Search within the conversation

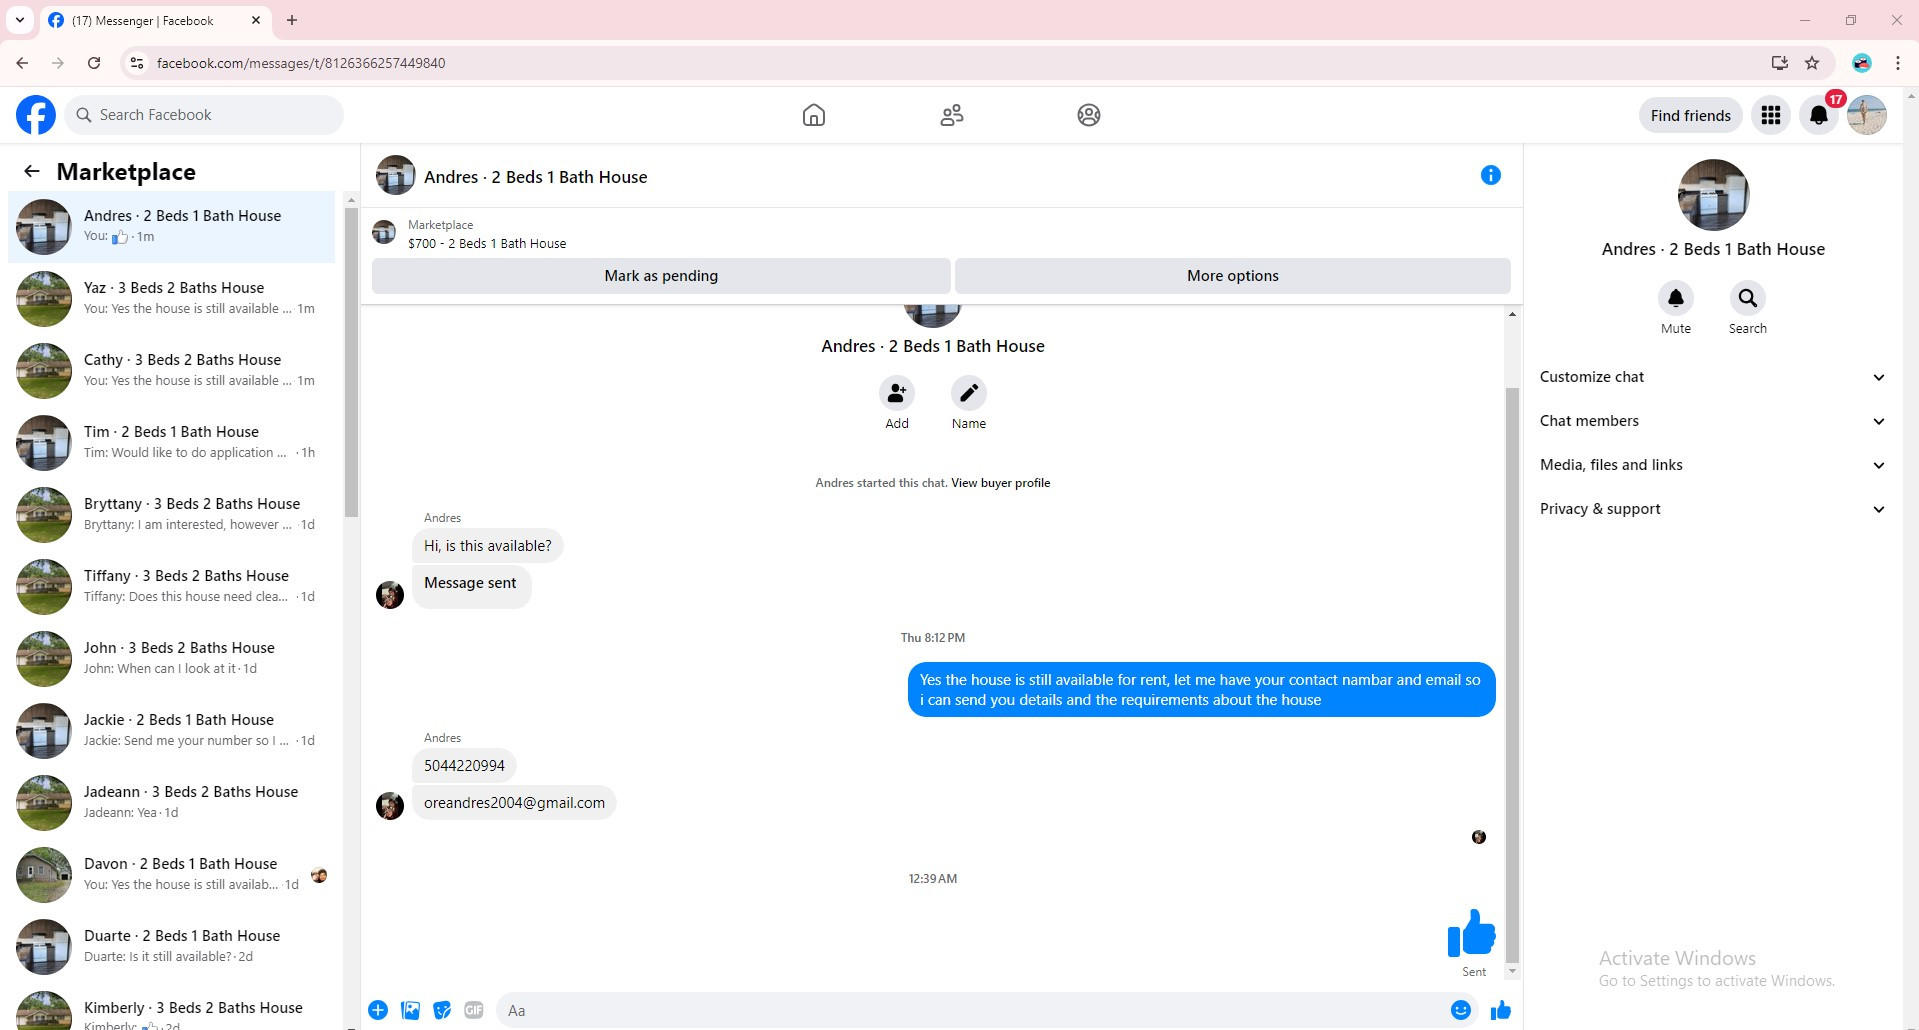[1748, 298]
